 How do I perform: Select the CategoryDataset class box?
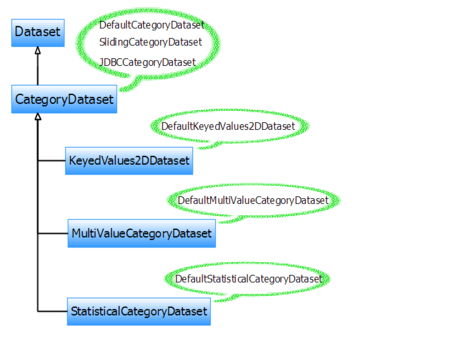64,99
